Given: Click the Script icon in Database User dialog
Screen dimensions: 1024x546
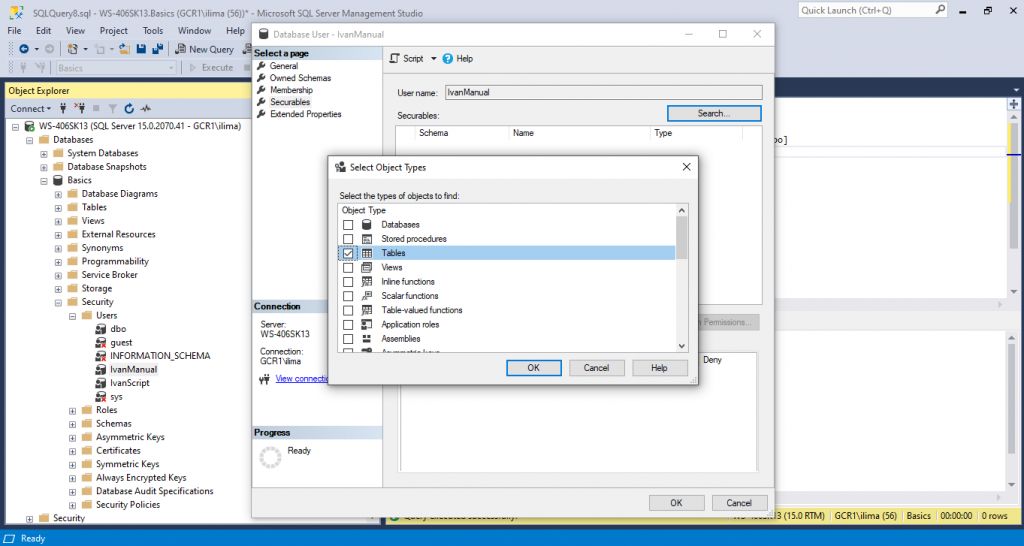Looking at the screenshot, I should click(394, 58).
